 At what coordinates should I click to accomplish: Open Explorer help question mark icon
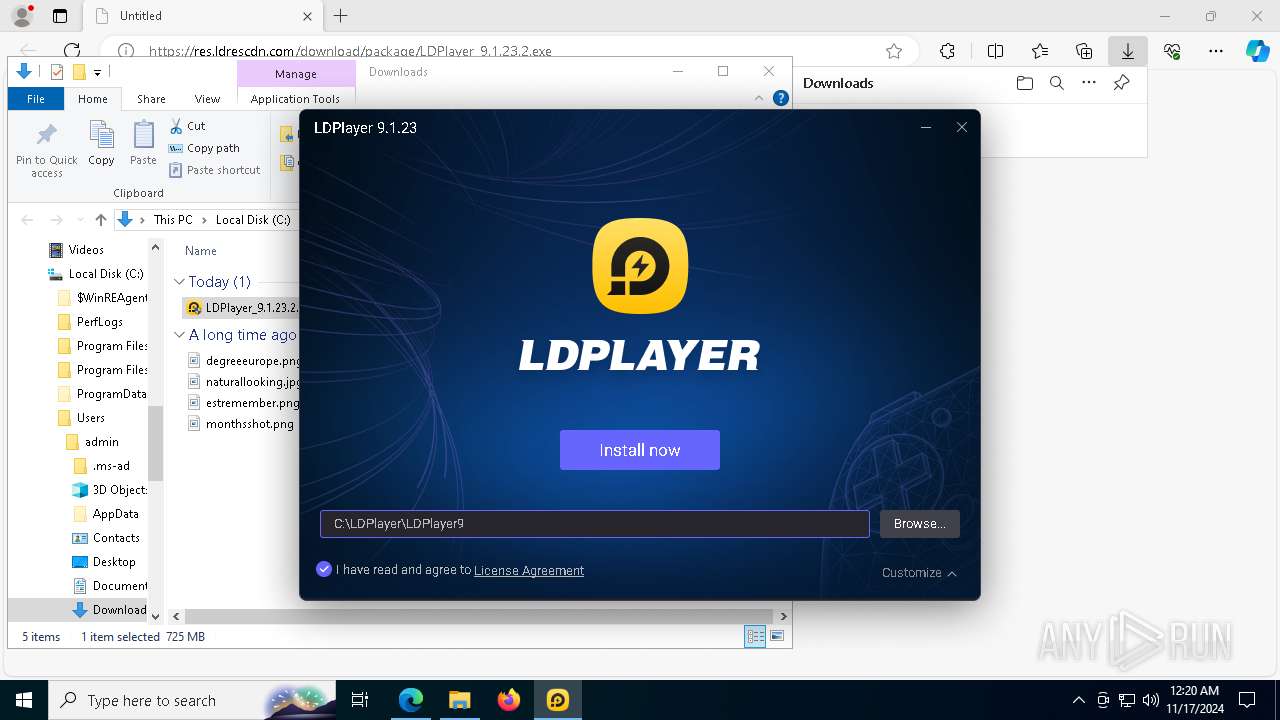(x=781, y=98)
